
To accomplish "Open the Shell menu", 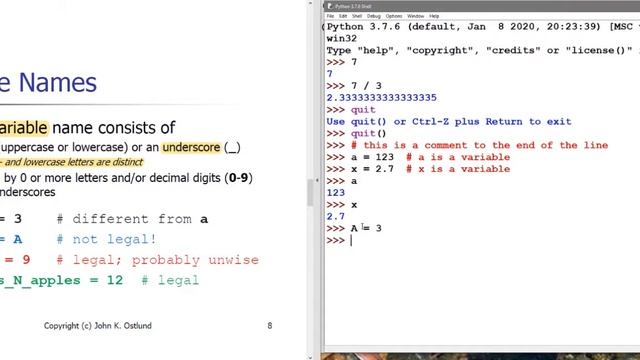I will pyautogui.click(x=357, y=16).
